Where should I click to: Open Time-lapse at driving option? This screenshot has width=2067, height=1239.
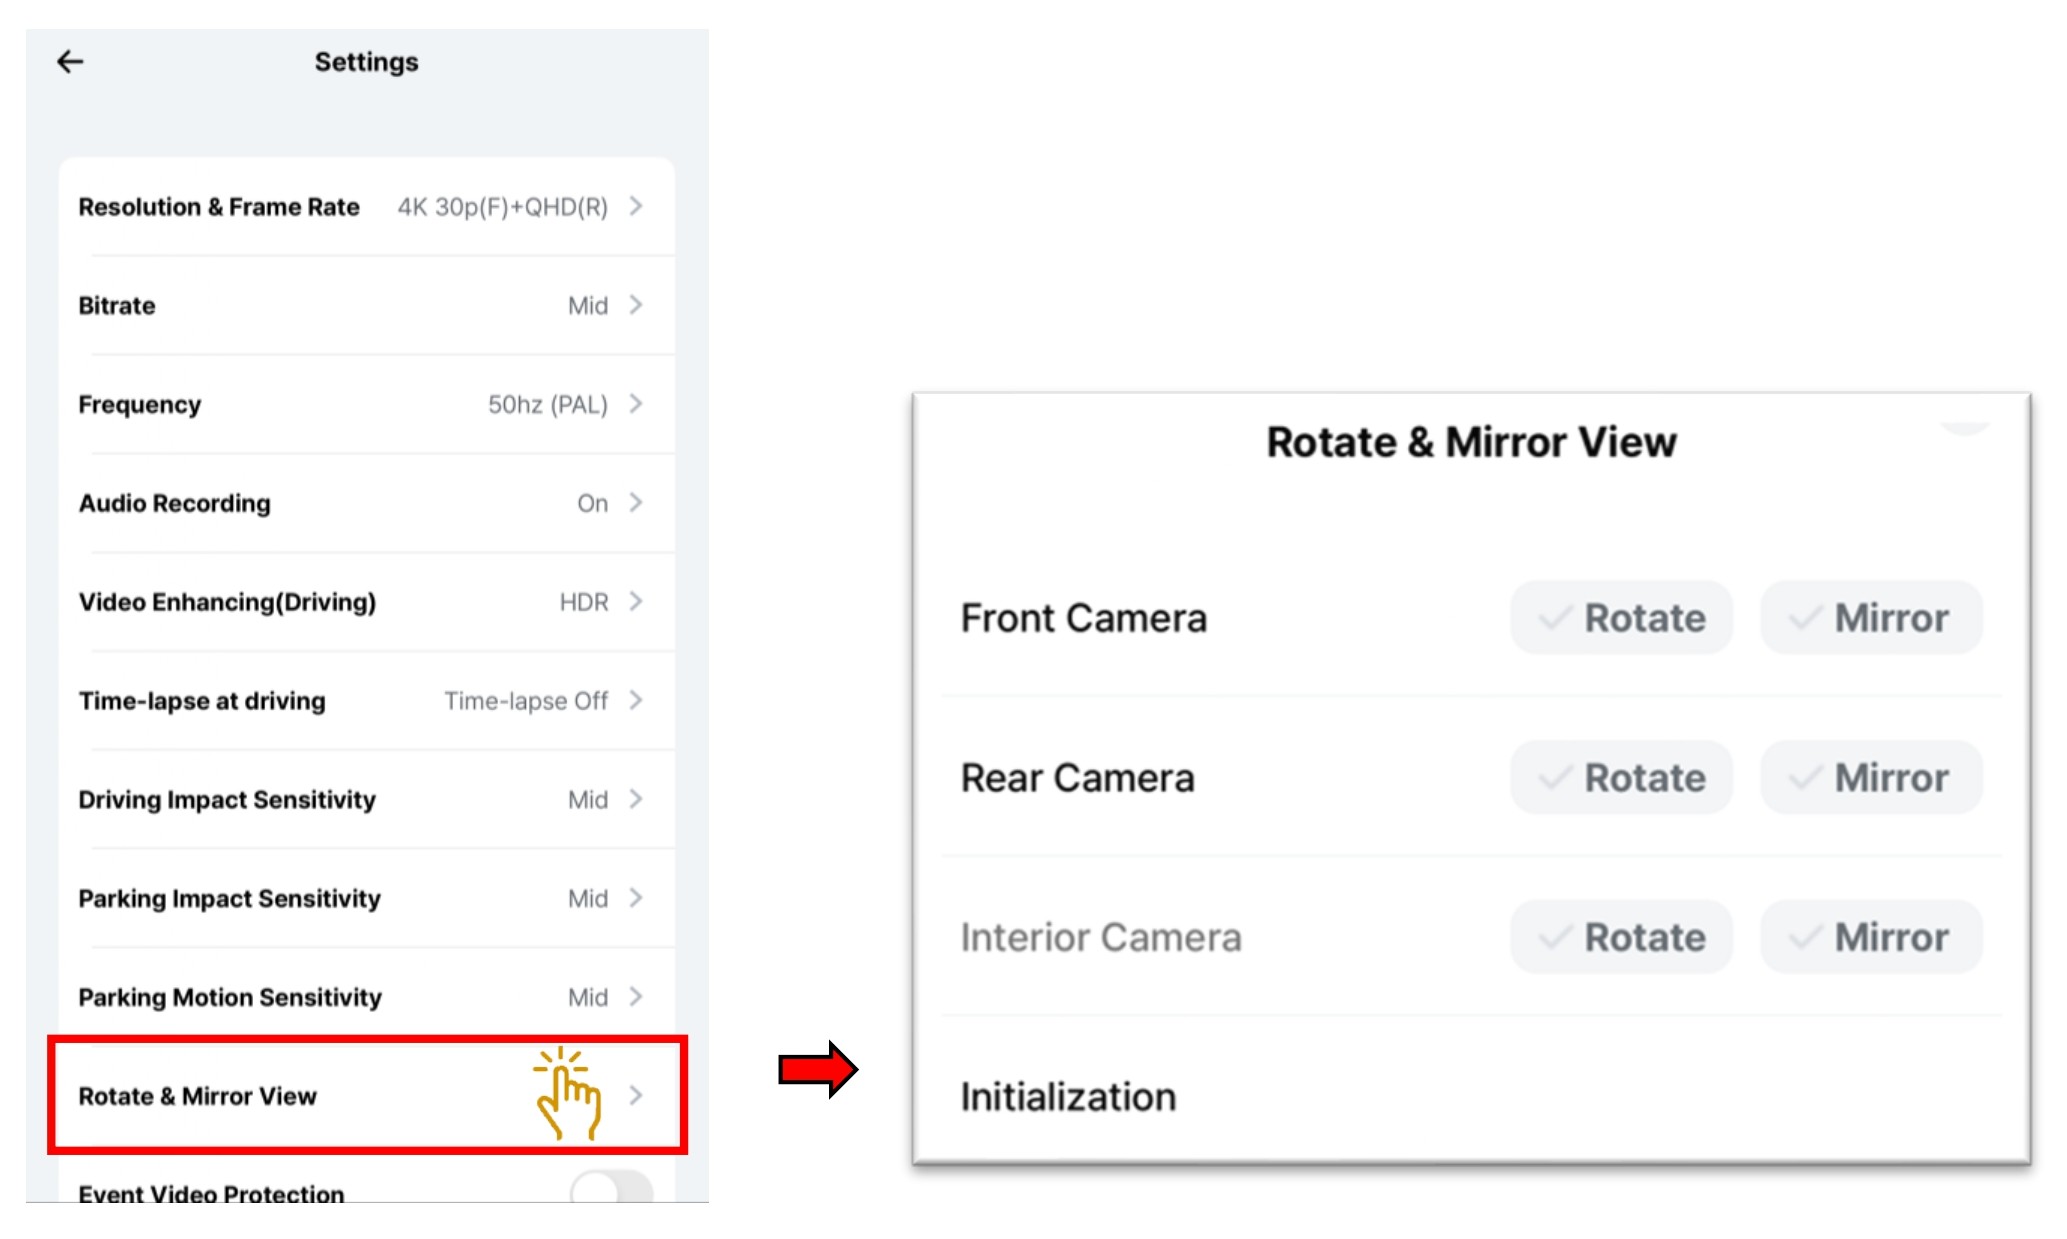point(366,701)
